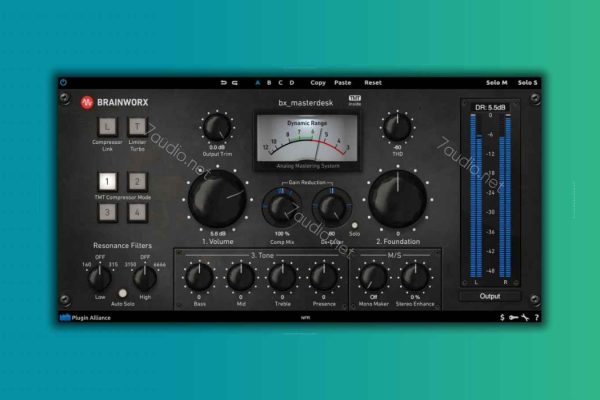Click the redo arrow icon
The height and width of the screenshot is (400, 600).
click(x=235, y=83)
